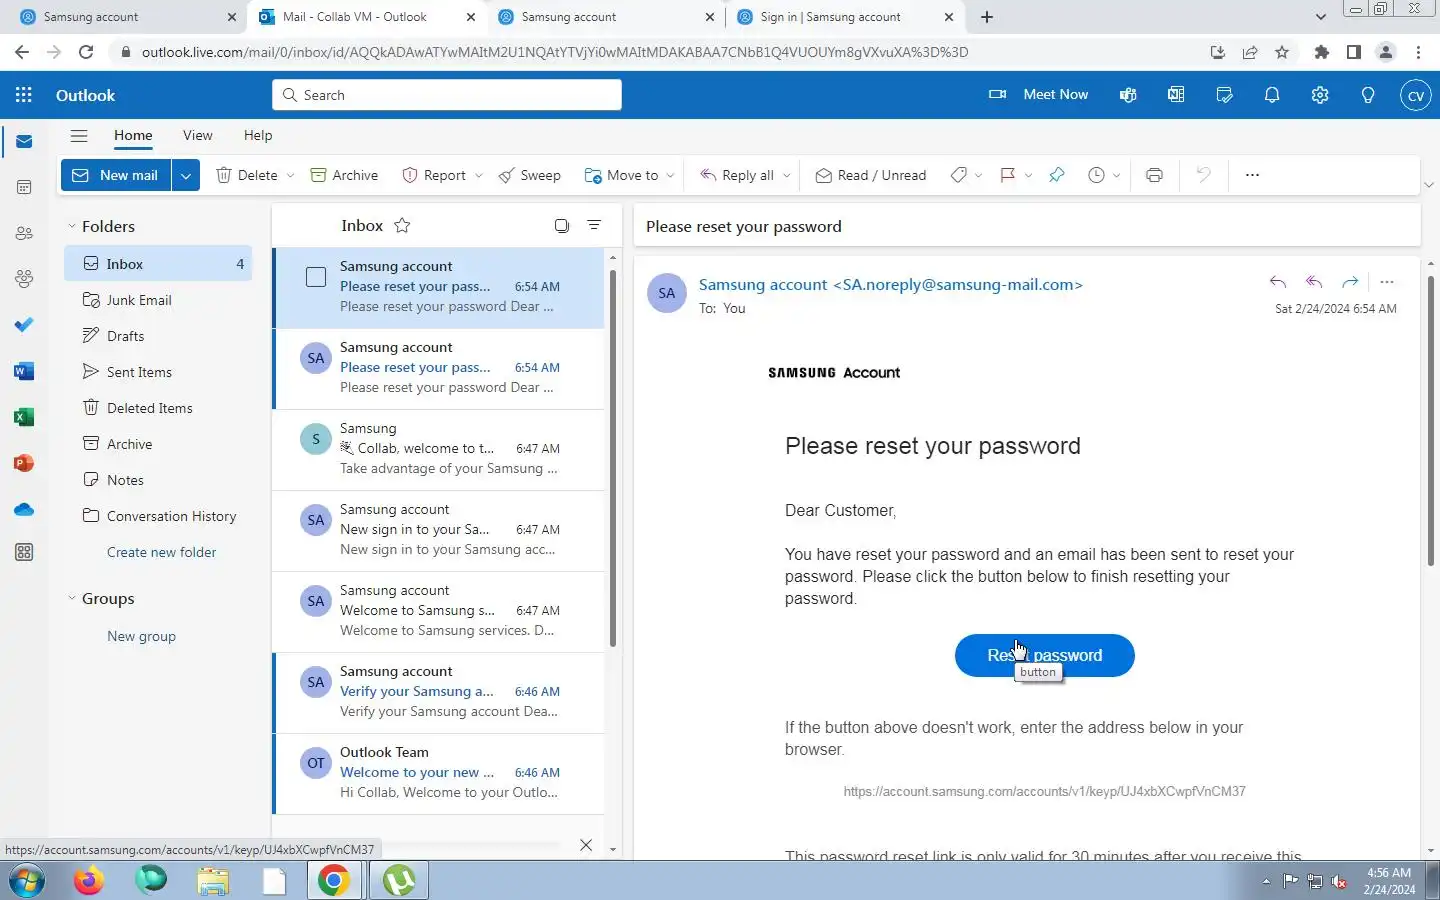Expand the New mail dropdown arrow
Viewport: 1440px width, 900px height.
tap(185, 175)
